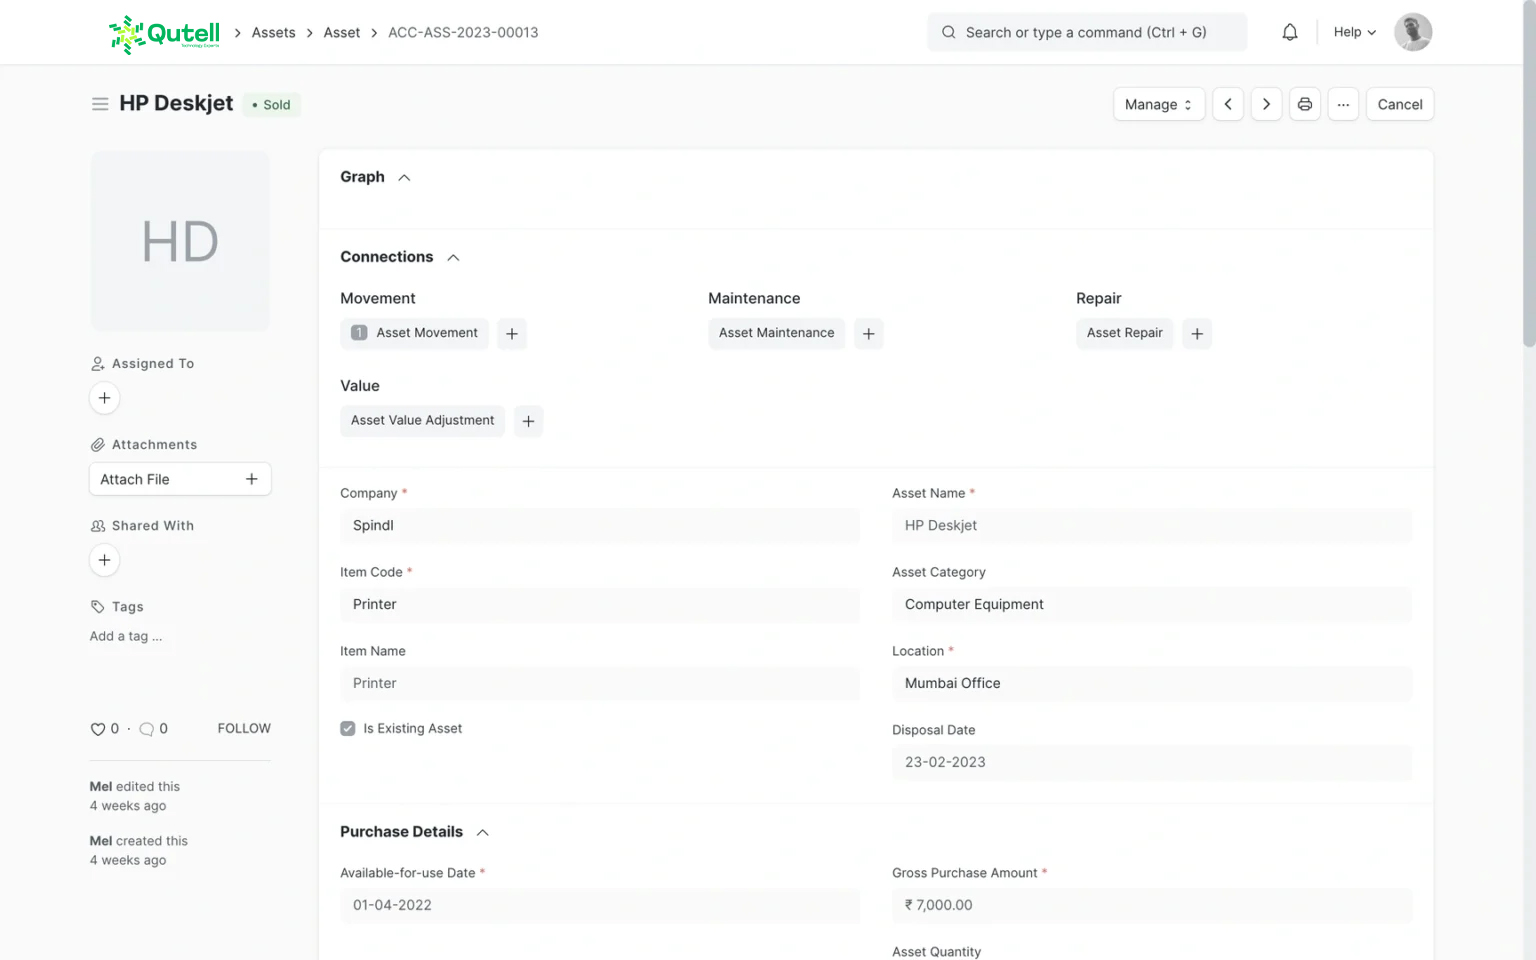Go to the previous asset record
Viewport: 1536px width, 960px height.
coord(1228,104)
